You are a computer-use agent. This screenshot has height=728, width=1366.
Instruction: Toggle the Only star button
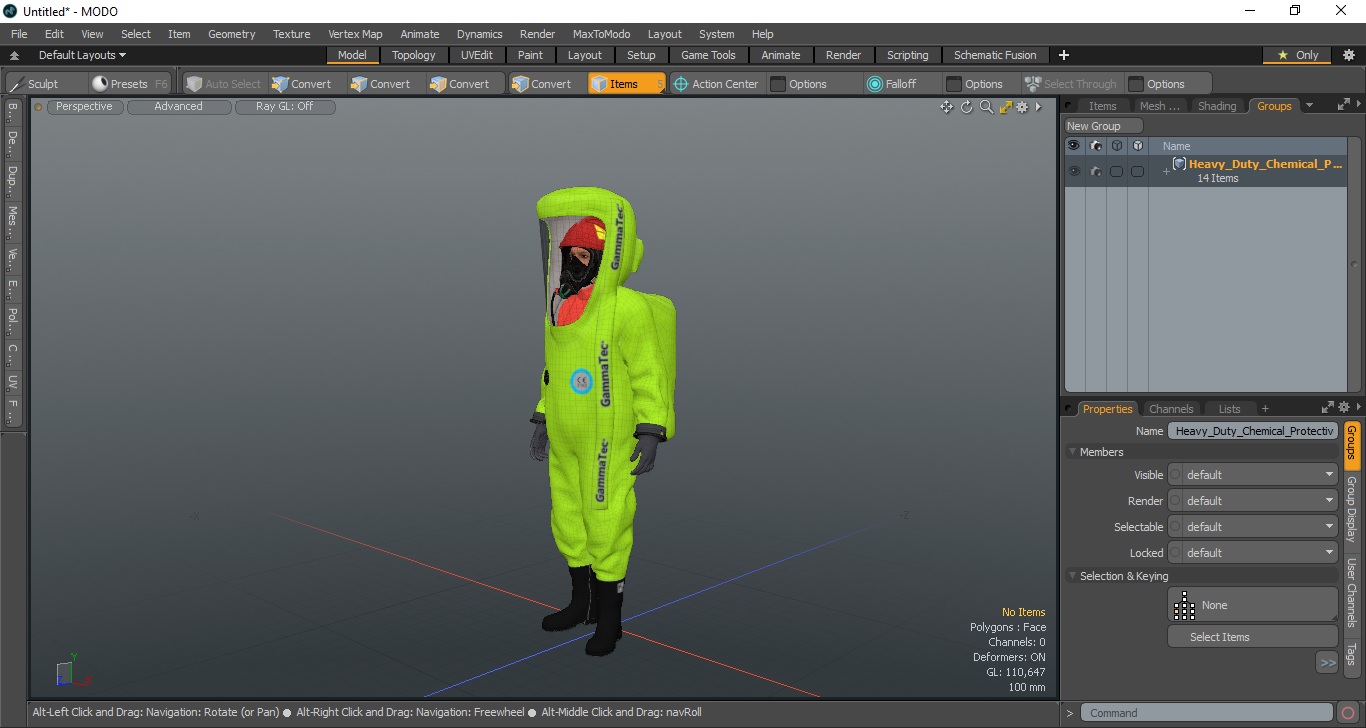(x=1298, y=55)
